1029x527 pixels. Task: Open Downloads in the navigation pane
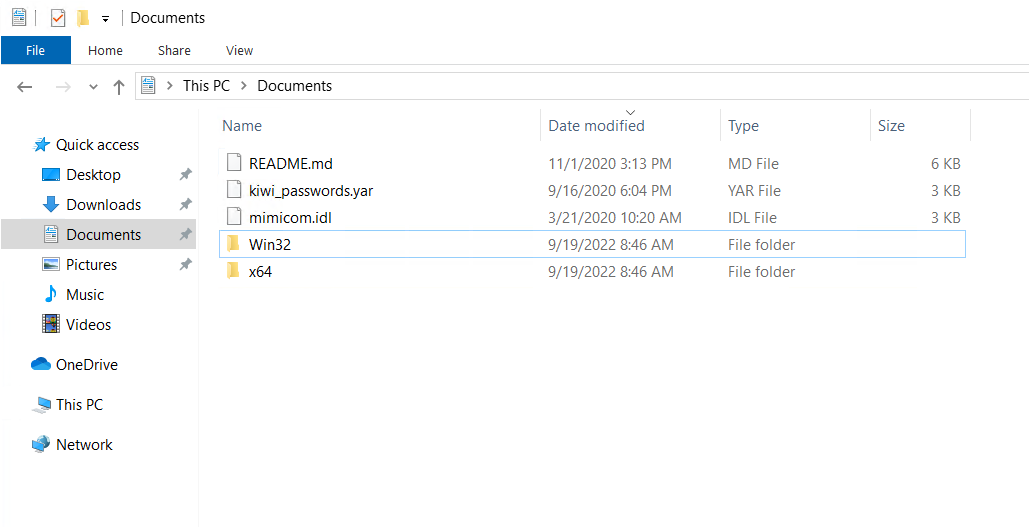tap(104, 205)
